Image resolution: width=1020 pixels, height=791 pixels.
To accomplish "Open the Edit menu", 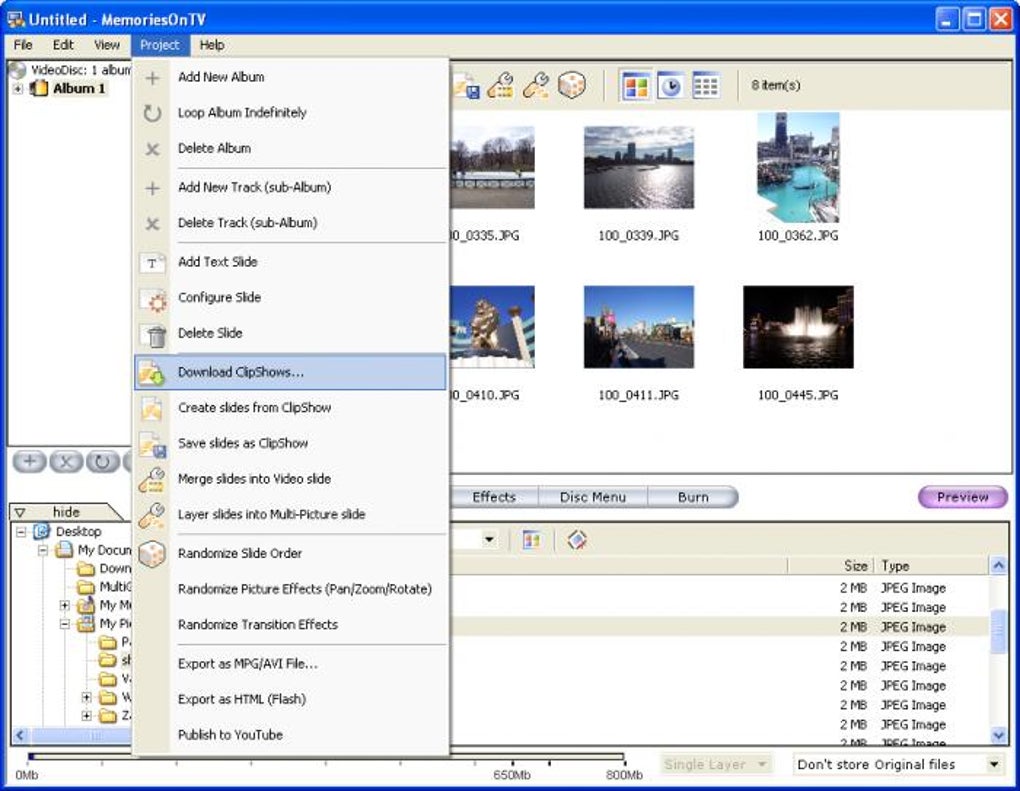I will 63,45.
